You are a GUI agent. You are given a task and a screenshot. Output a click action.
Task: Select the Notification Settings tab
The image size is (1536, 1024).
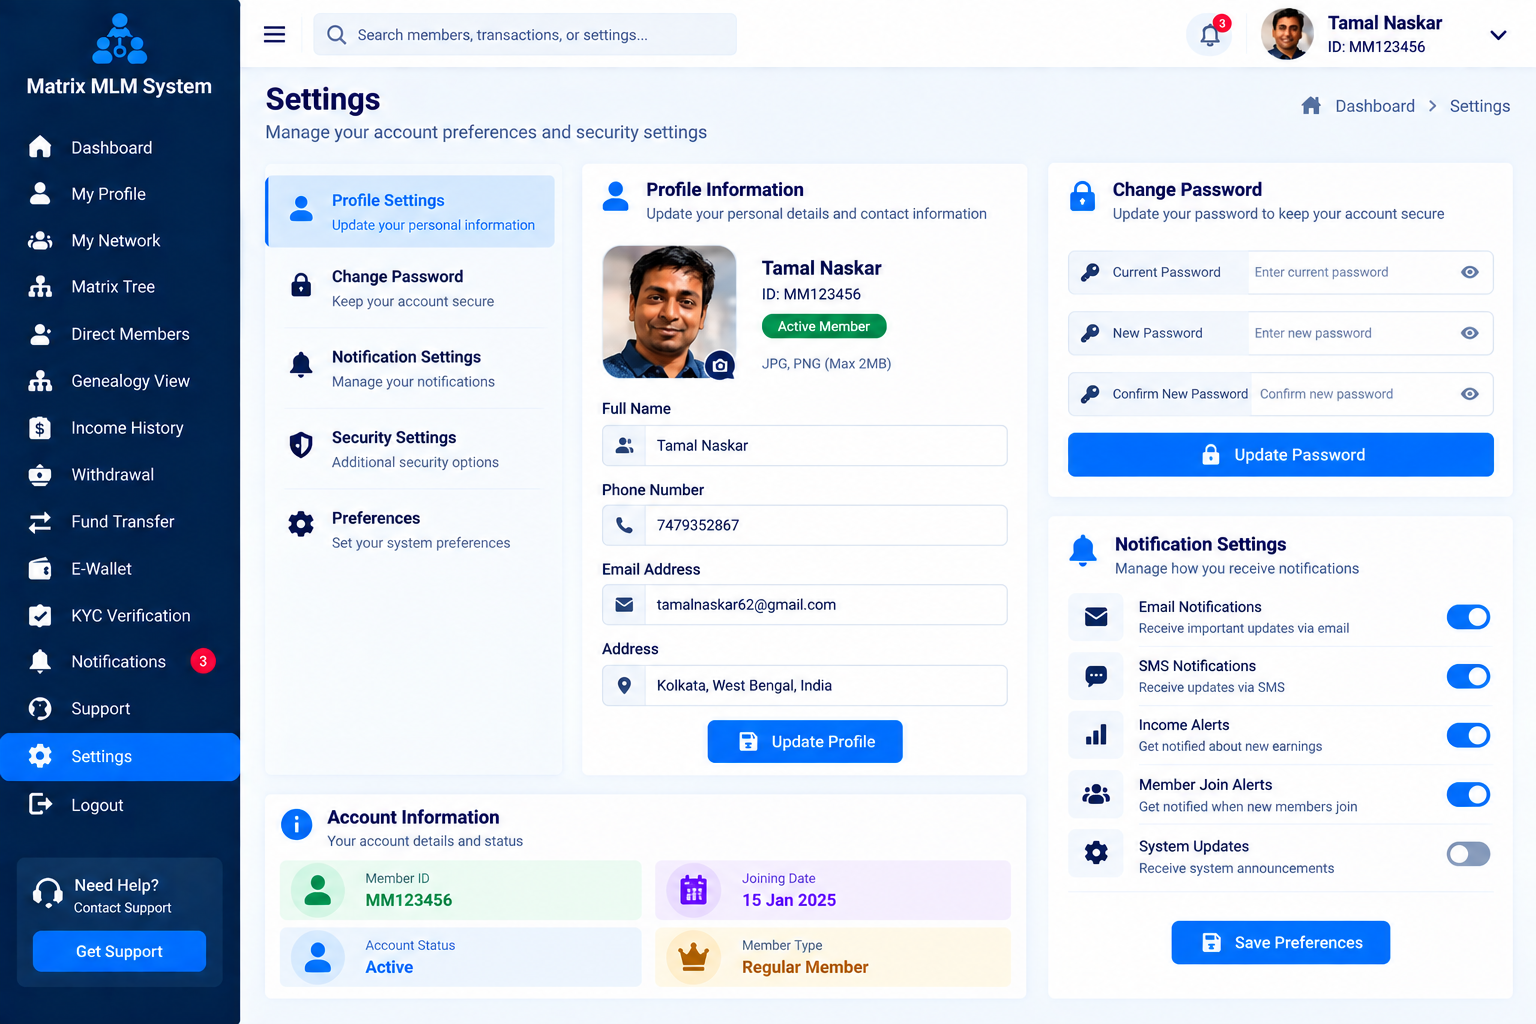[410, 368]
